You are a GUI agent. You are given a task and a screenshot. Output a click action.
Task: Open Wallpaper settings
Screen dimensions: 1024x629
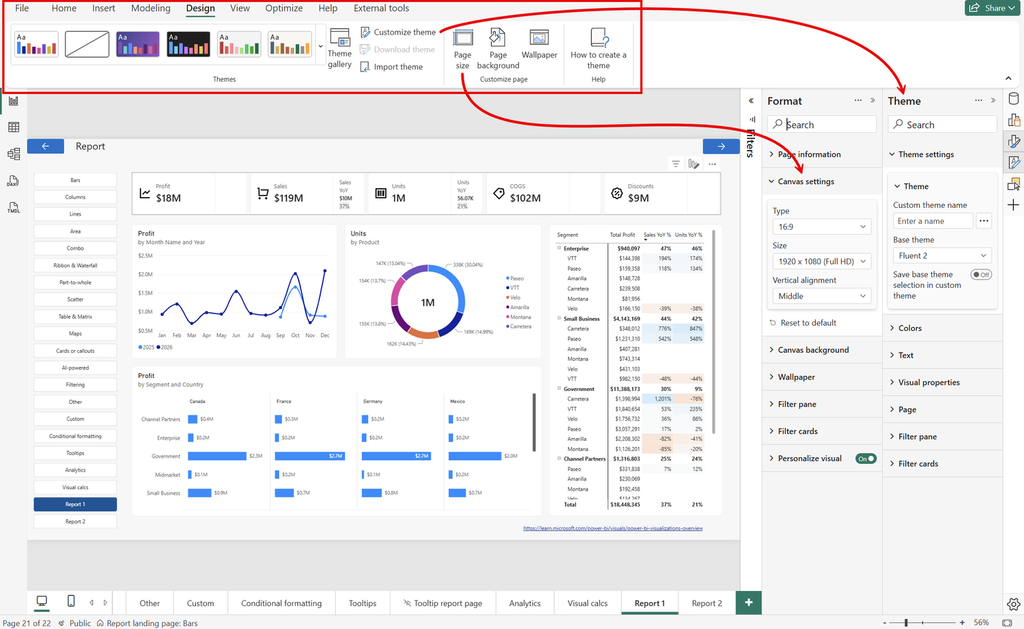click(x=539, y=44)
